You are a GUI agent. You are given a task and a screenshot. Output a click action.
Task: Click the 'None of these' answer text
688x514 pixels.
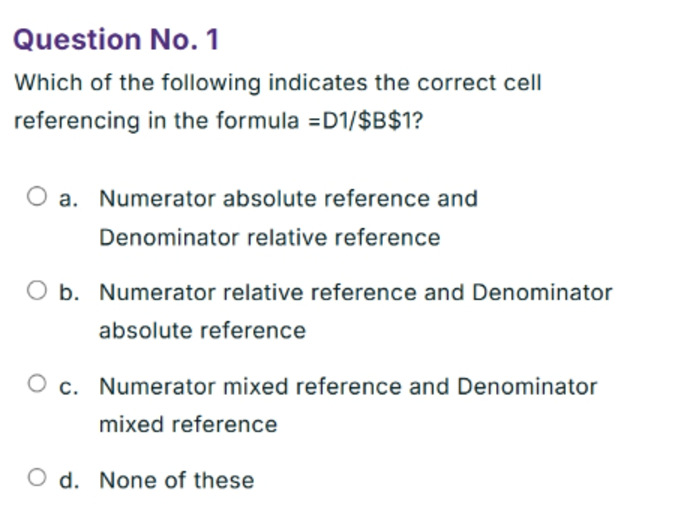pos(177,480)
